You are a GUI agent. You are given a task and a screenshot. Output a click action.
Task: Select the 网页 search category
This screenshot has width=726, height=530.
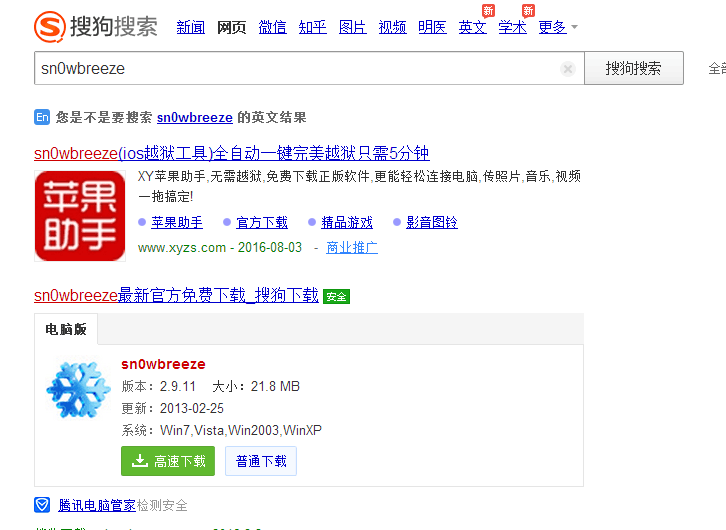point(232,27)
